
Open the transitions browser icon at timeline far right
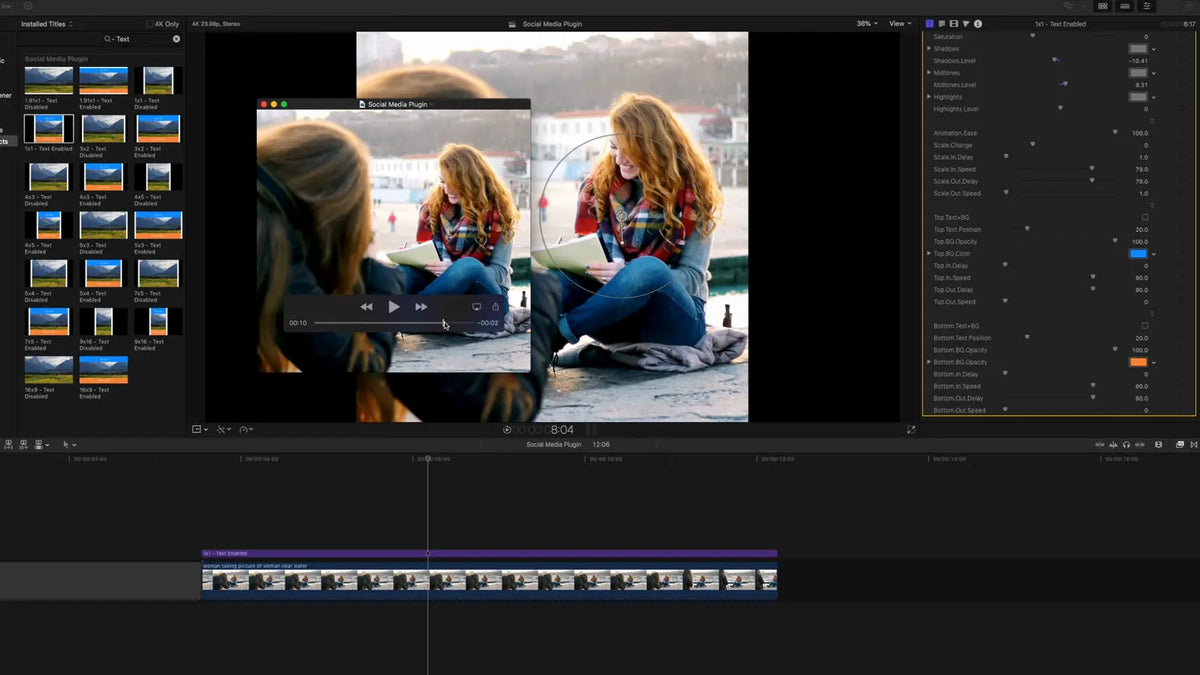(1193, 444)
